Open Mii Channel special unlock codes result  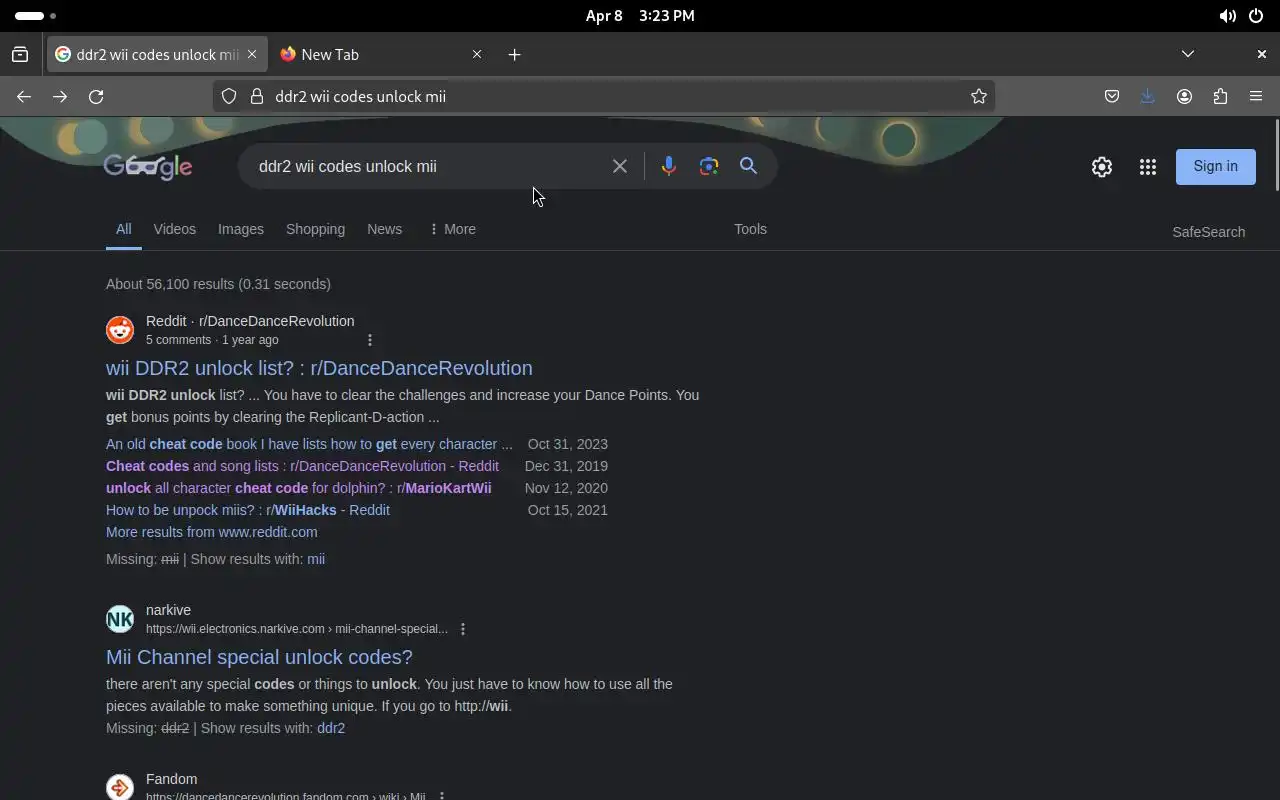259,657
